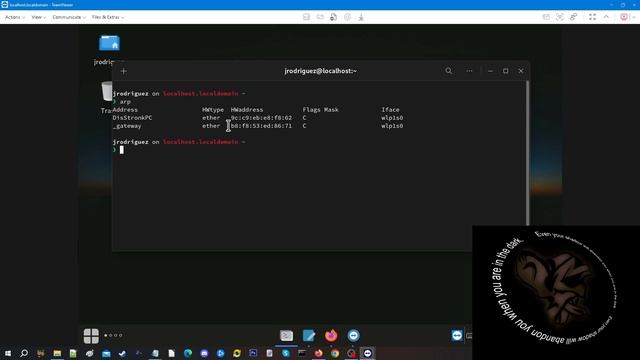Open Skype from the Windows taskbar

(286, 353)
